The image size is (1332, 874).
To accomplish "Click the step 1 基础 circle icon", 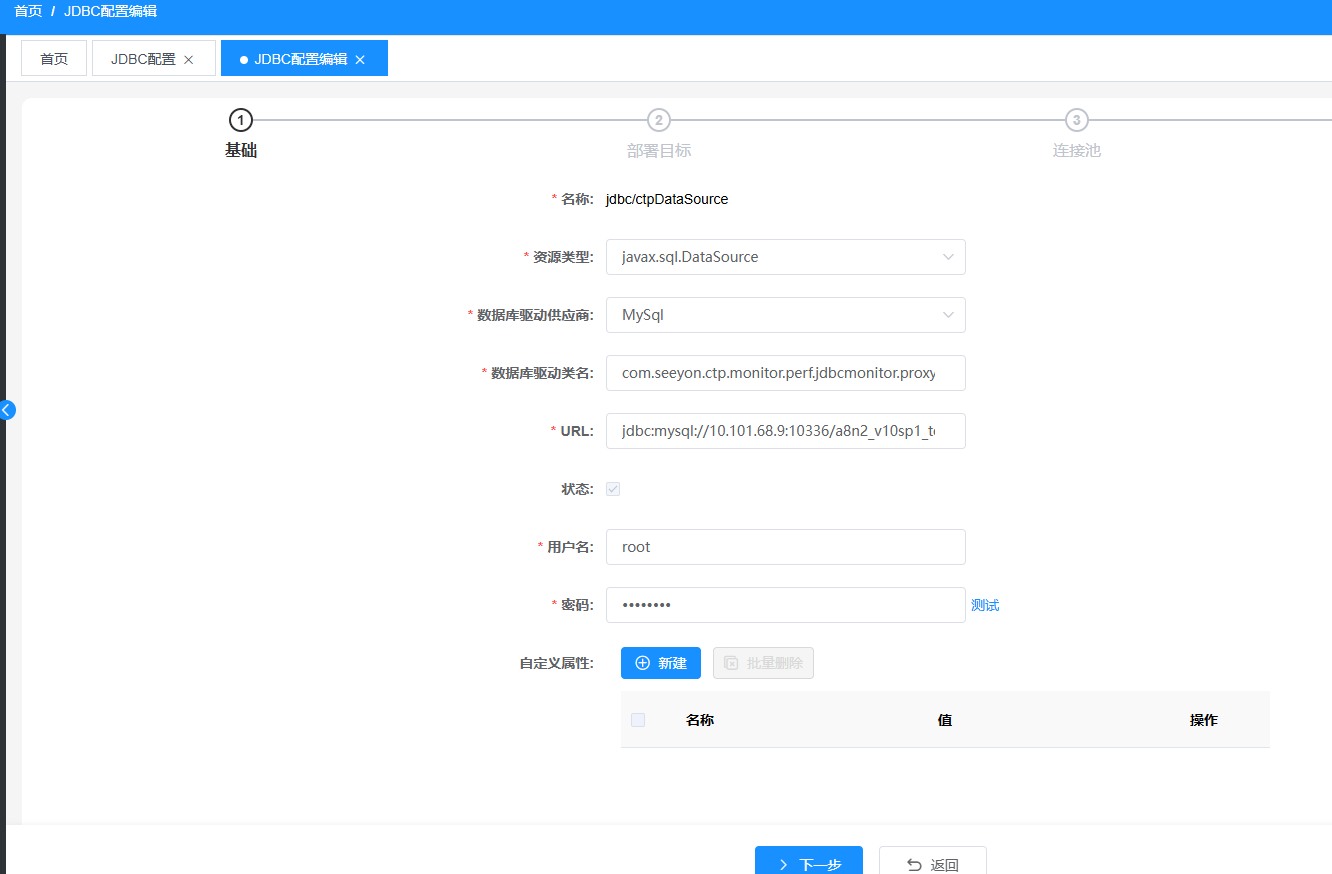I will tap(240, 120).
